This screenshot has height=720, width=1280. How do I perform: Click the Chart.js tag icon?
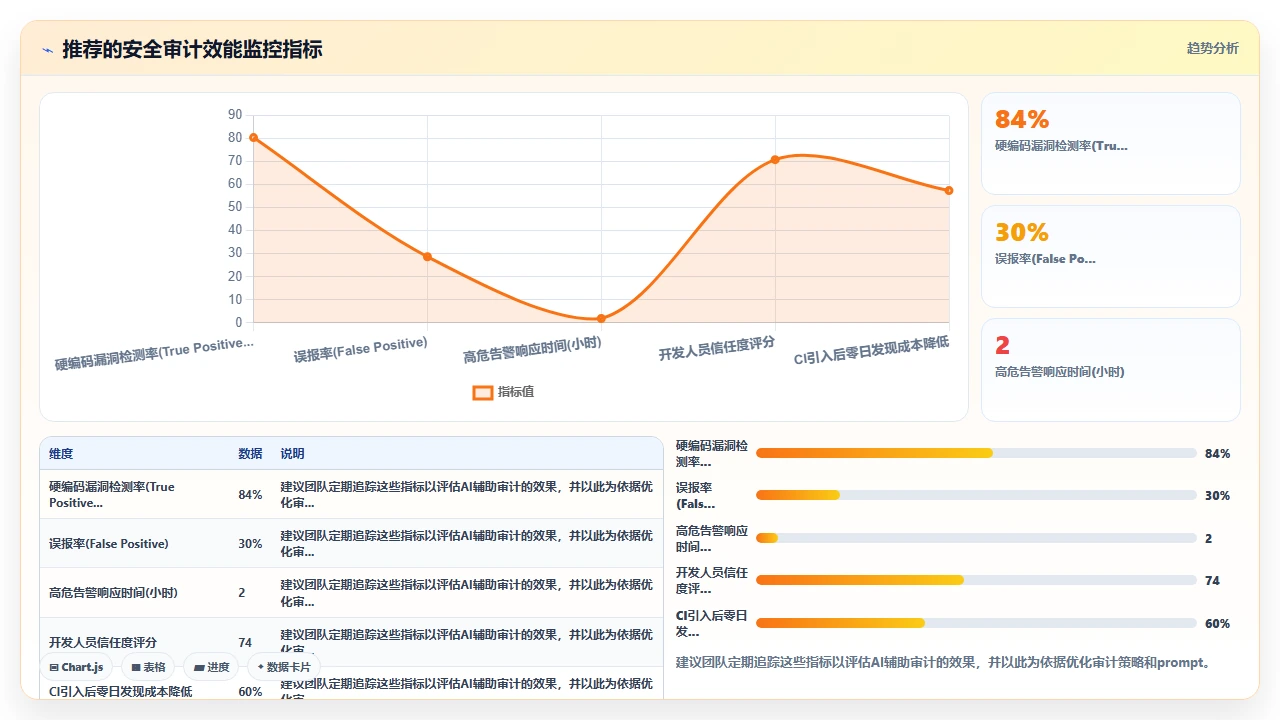[x=54, y=667]
